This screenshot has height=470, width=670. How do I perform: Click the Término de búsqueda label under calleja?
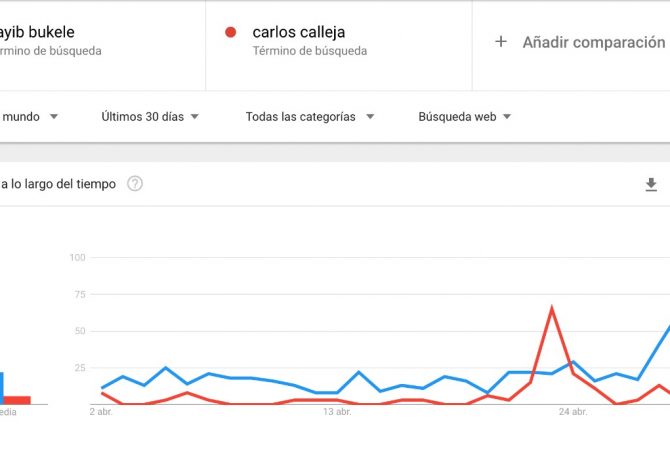point(310,51)
